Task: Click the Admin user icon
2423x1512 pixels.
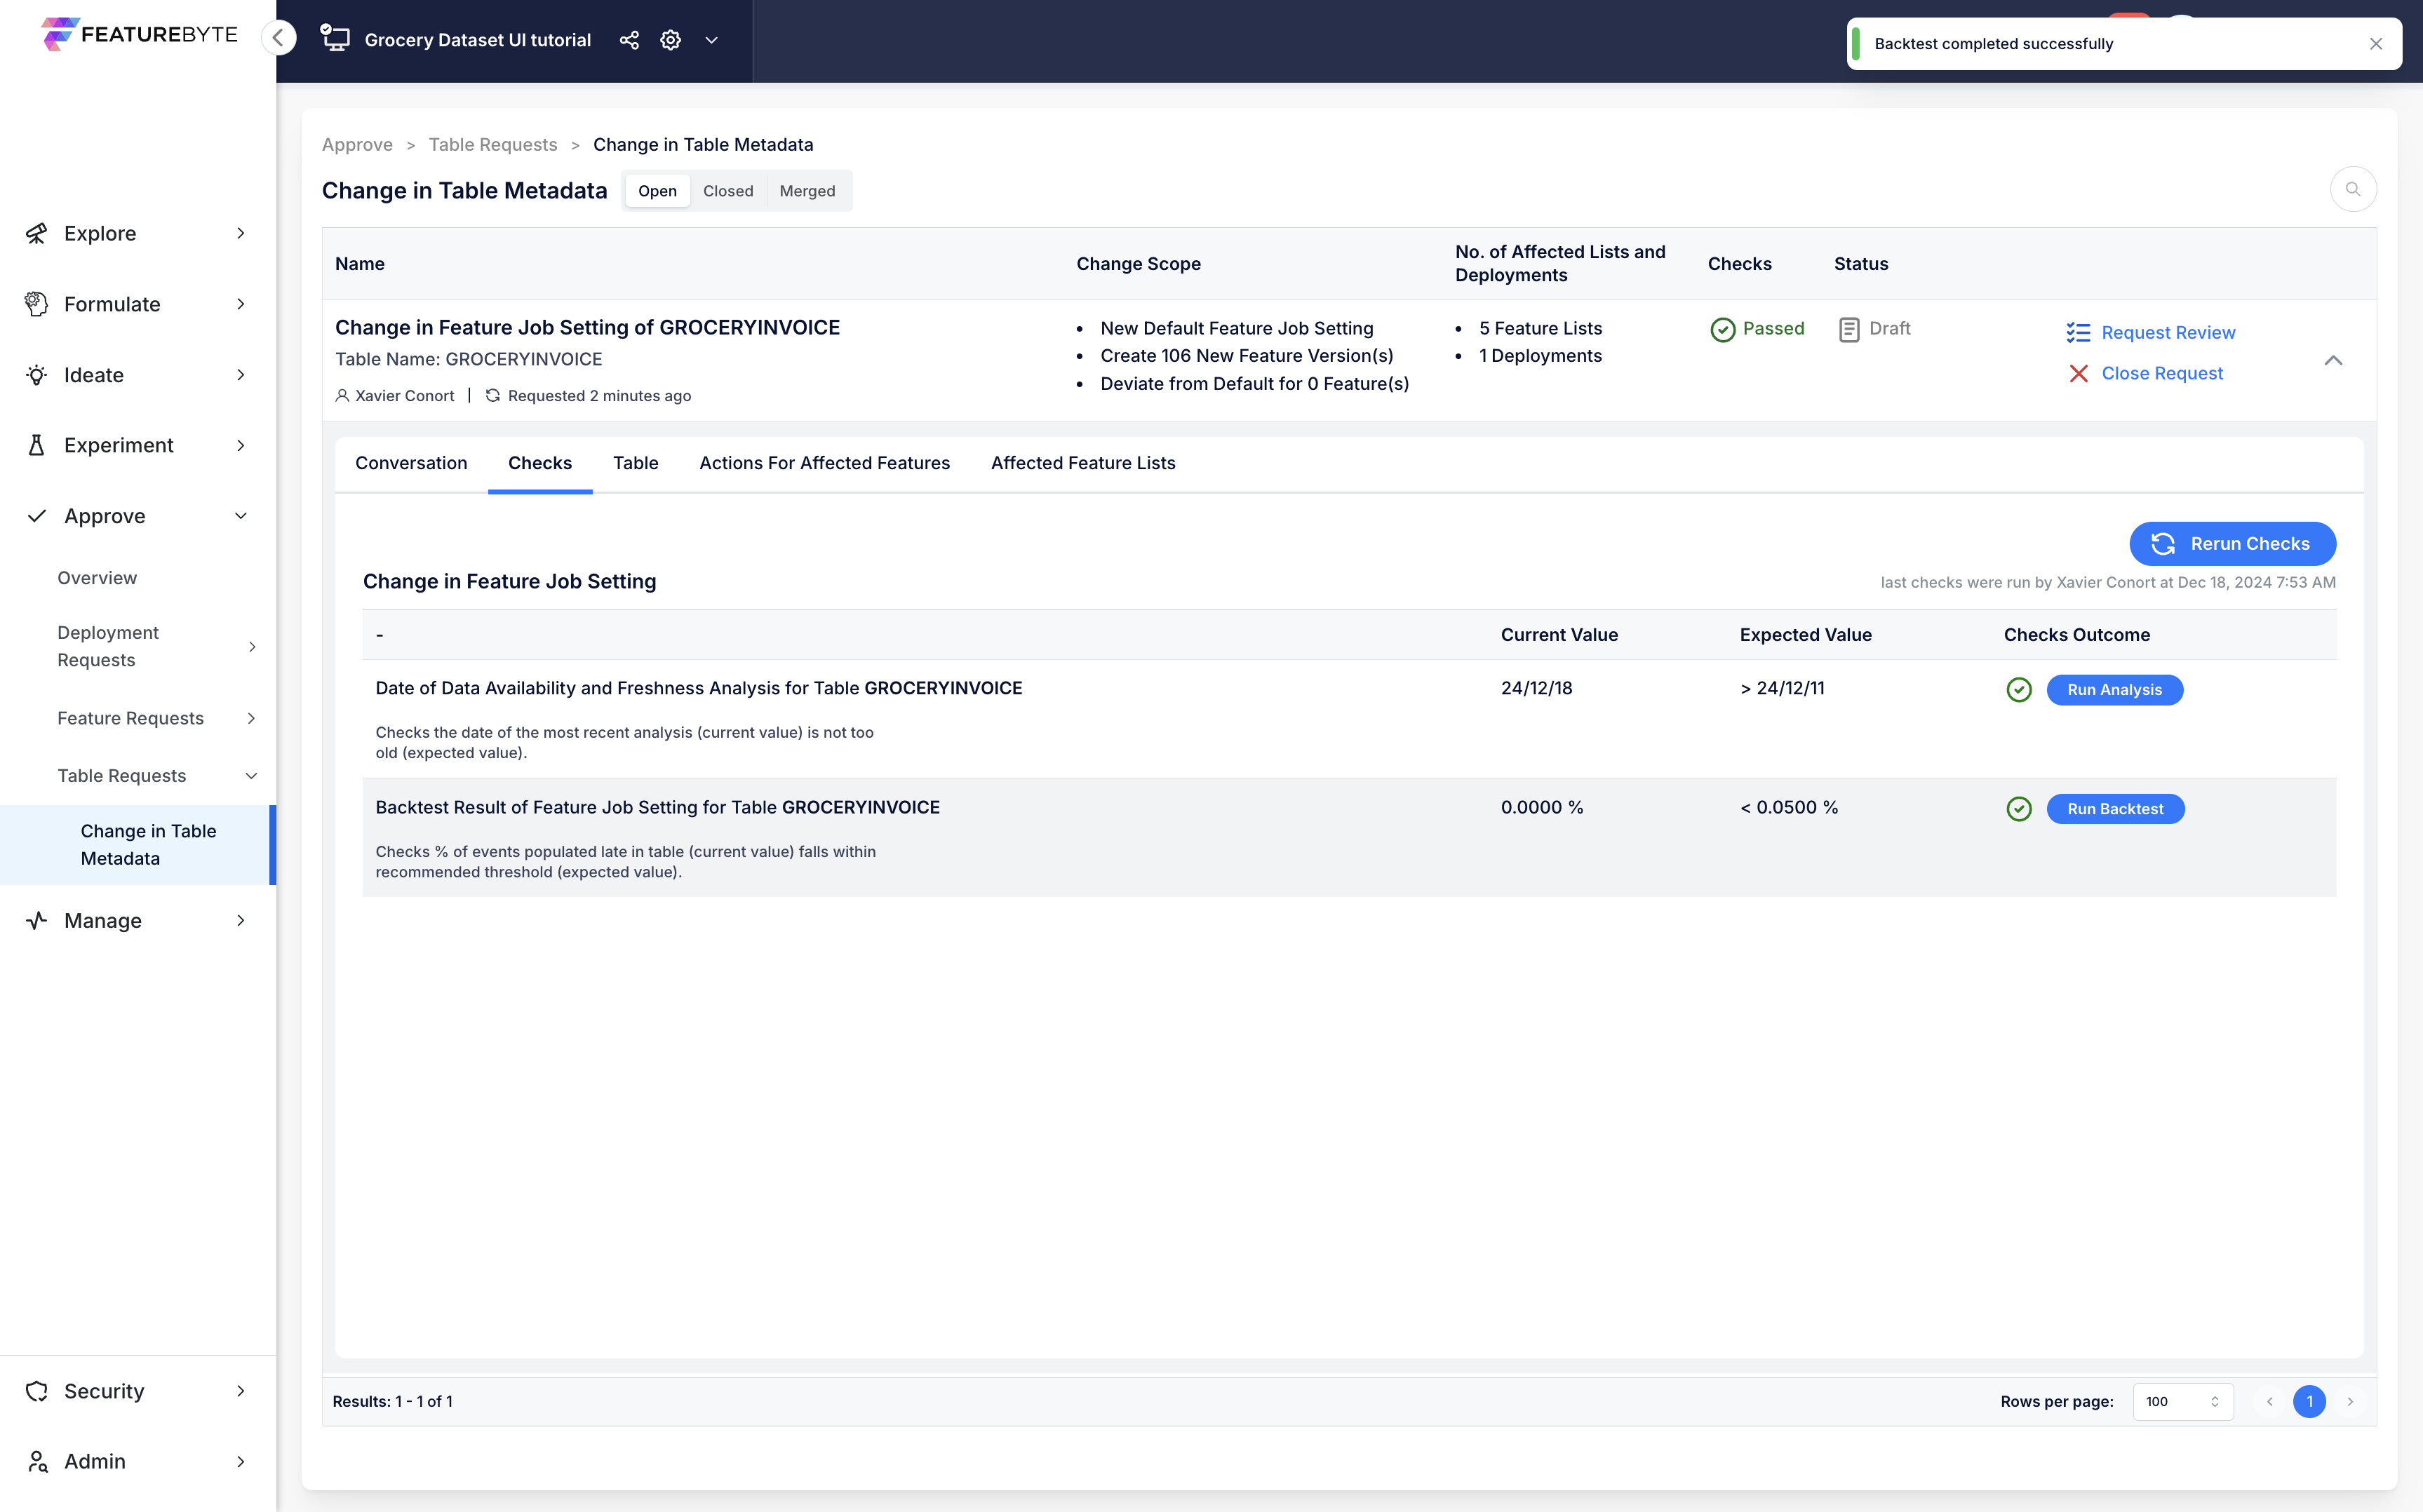Action: point(37,1461)
